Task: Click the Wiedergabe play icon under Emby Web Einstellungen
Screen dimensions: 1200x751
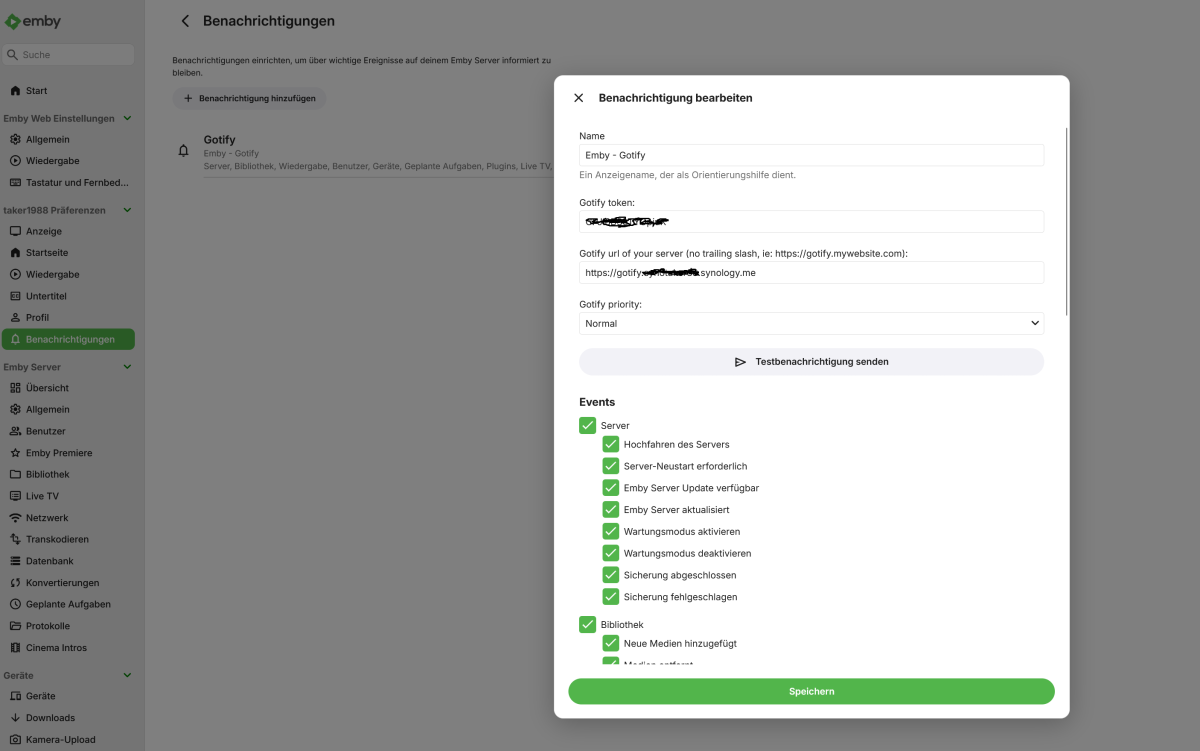Action: 15,161
